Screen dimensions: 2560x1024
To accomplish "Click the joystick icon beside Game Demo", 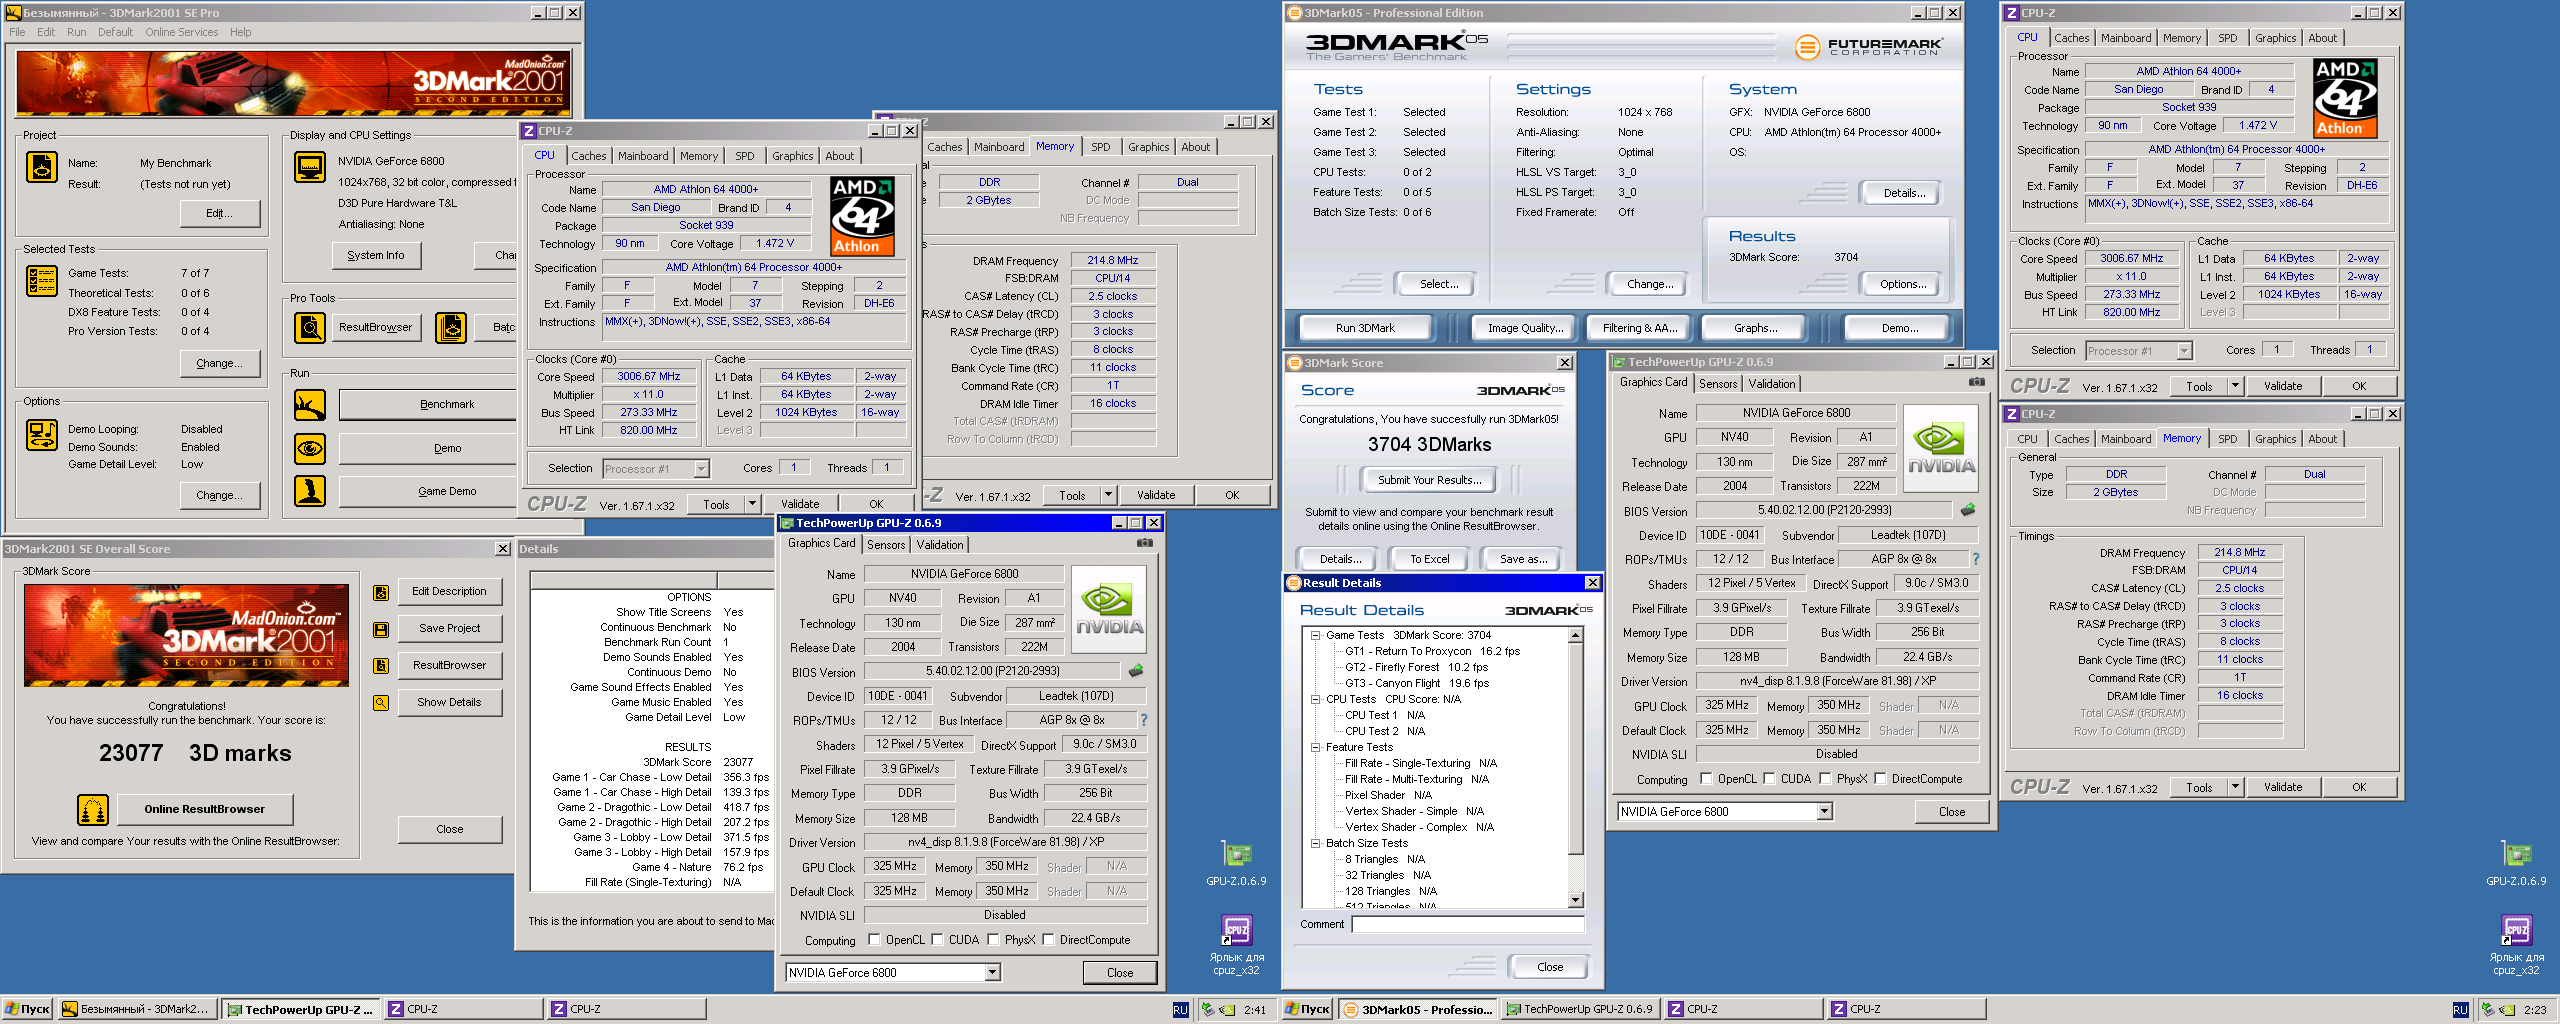I will [x=310, y=491].
